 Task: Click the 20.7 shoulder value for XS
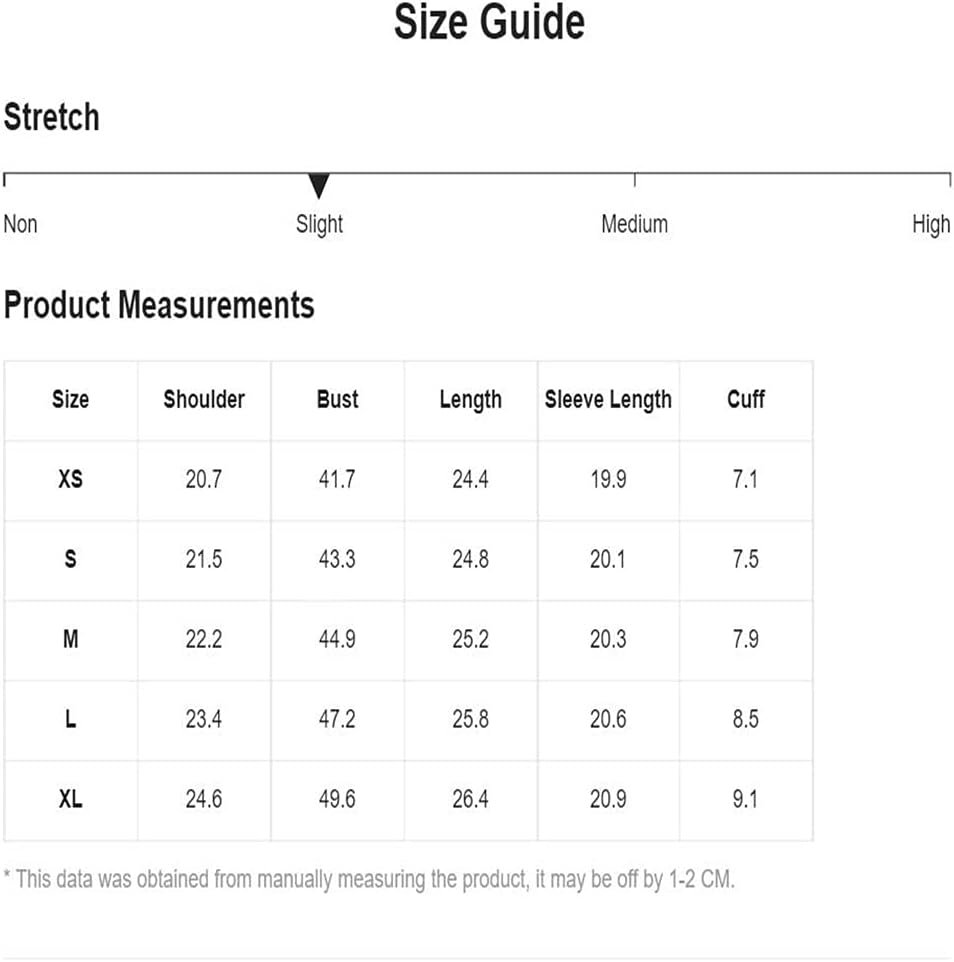pos(204,479)
